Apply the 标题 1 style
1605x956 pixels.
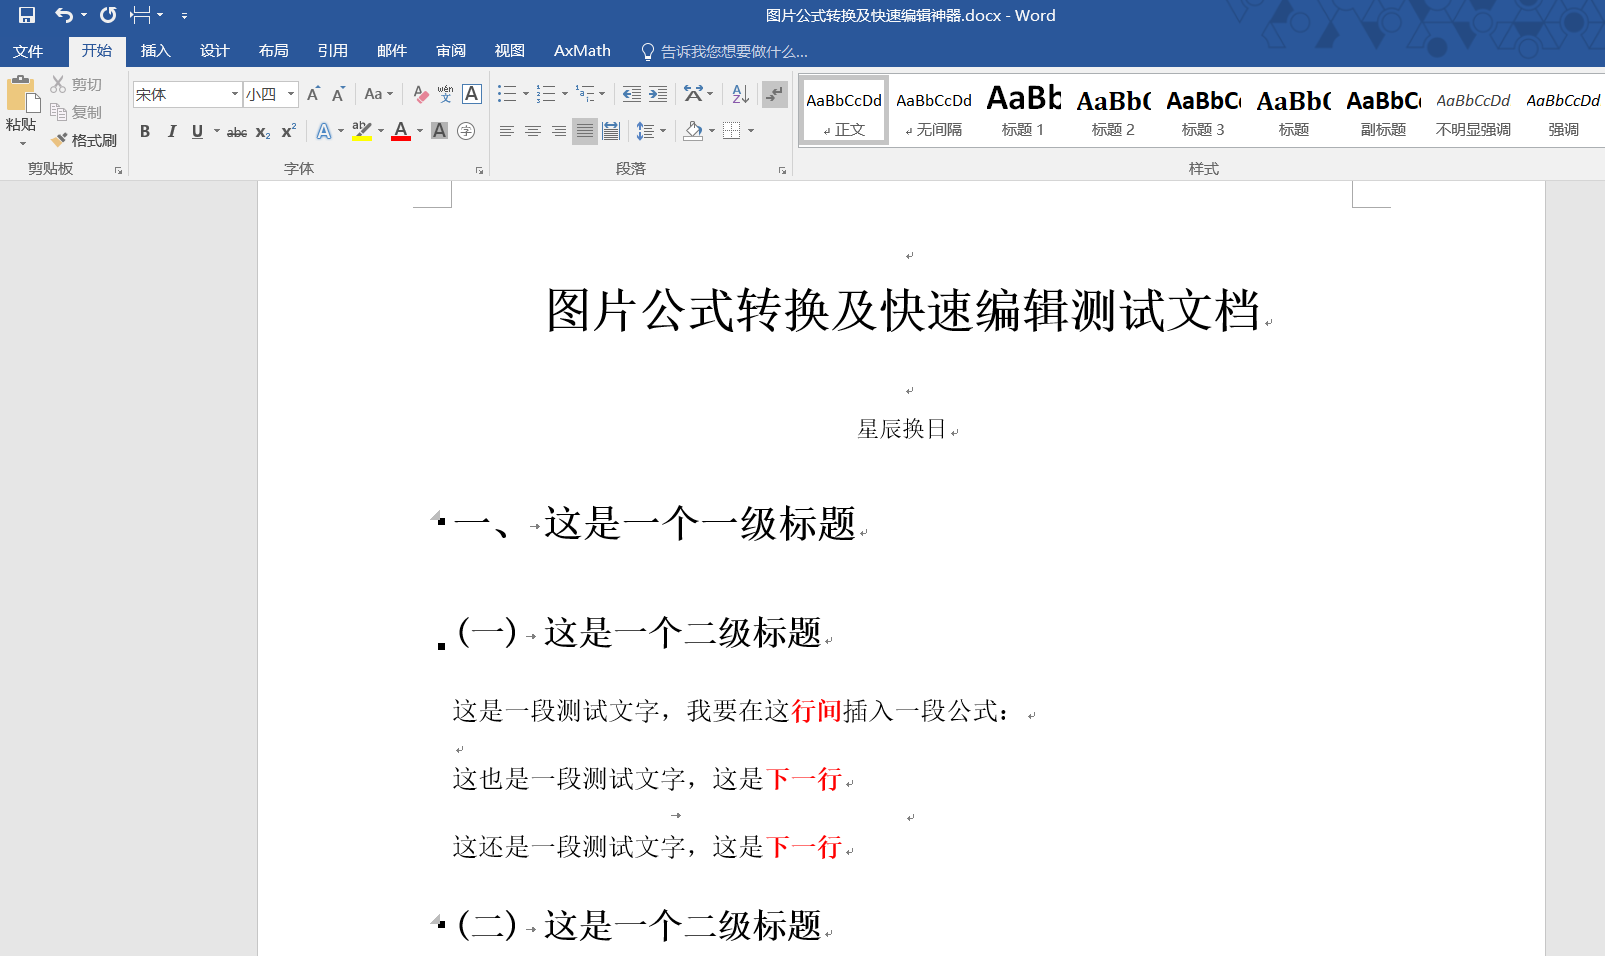[1023, 110]
